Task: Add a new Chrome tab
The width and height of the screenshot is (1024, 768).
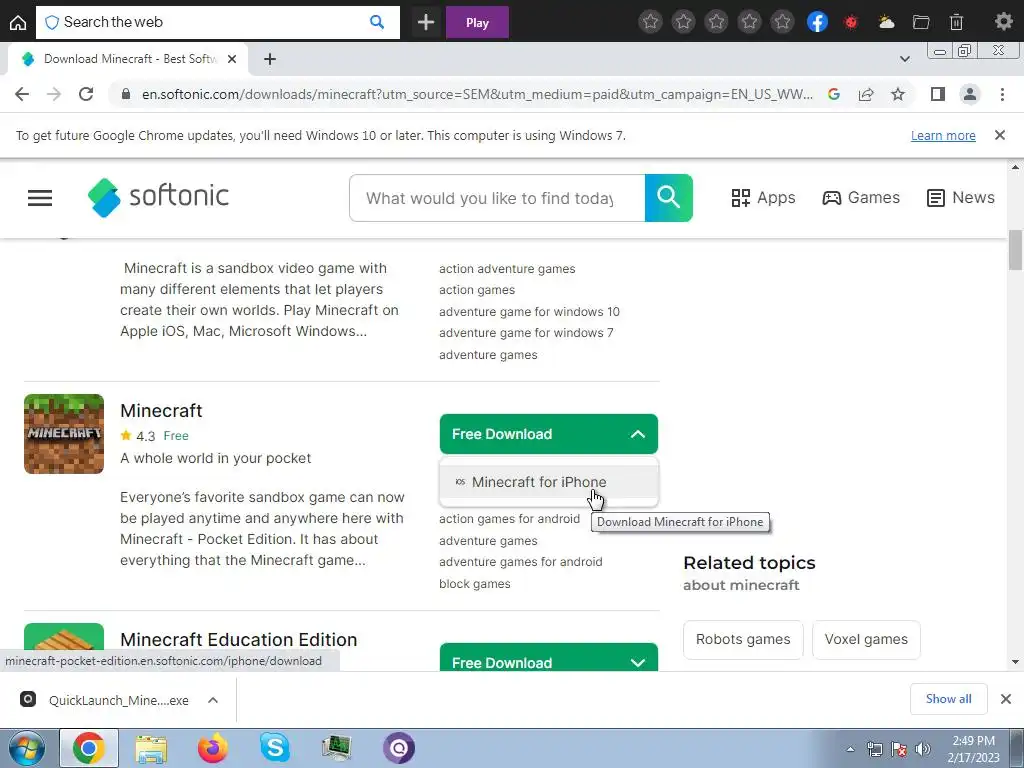Action: [x=270, y=59]
